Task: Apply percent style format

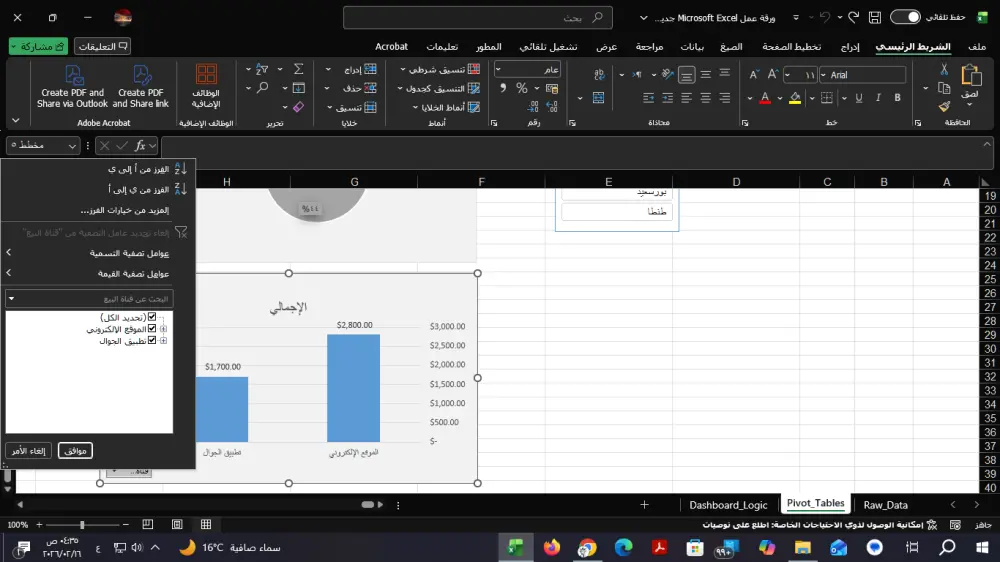Action: point(522,88)
